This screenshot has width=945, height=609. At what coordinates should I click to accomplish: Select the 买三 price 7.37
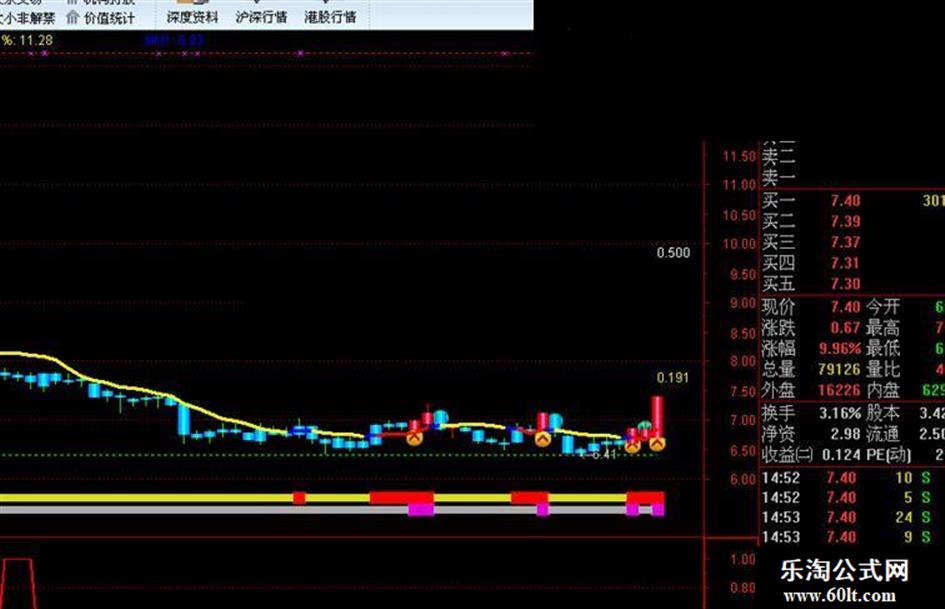tap(846, 242)
